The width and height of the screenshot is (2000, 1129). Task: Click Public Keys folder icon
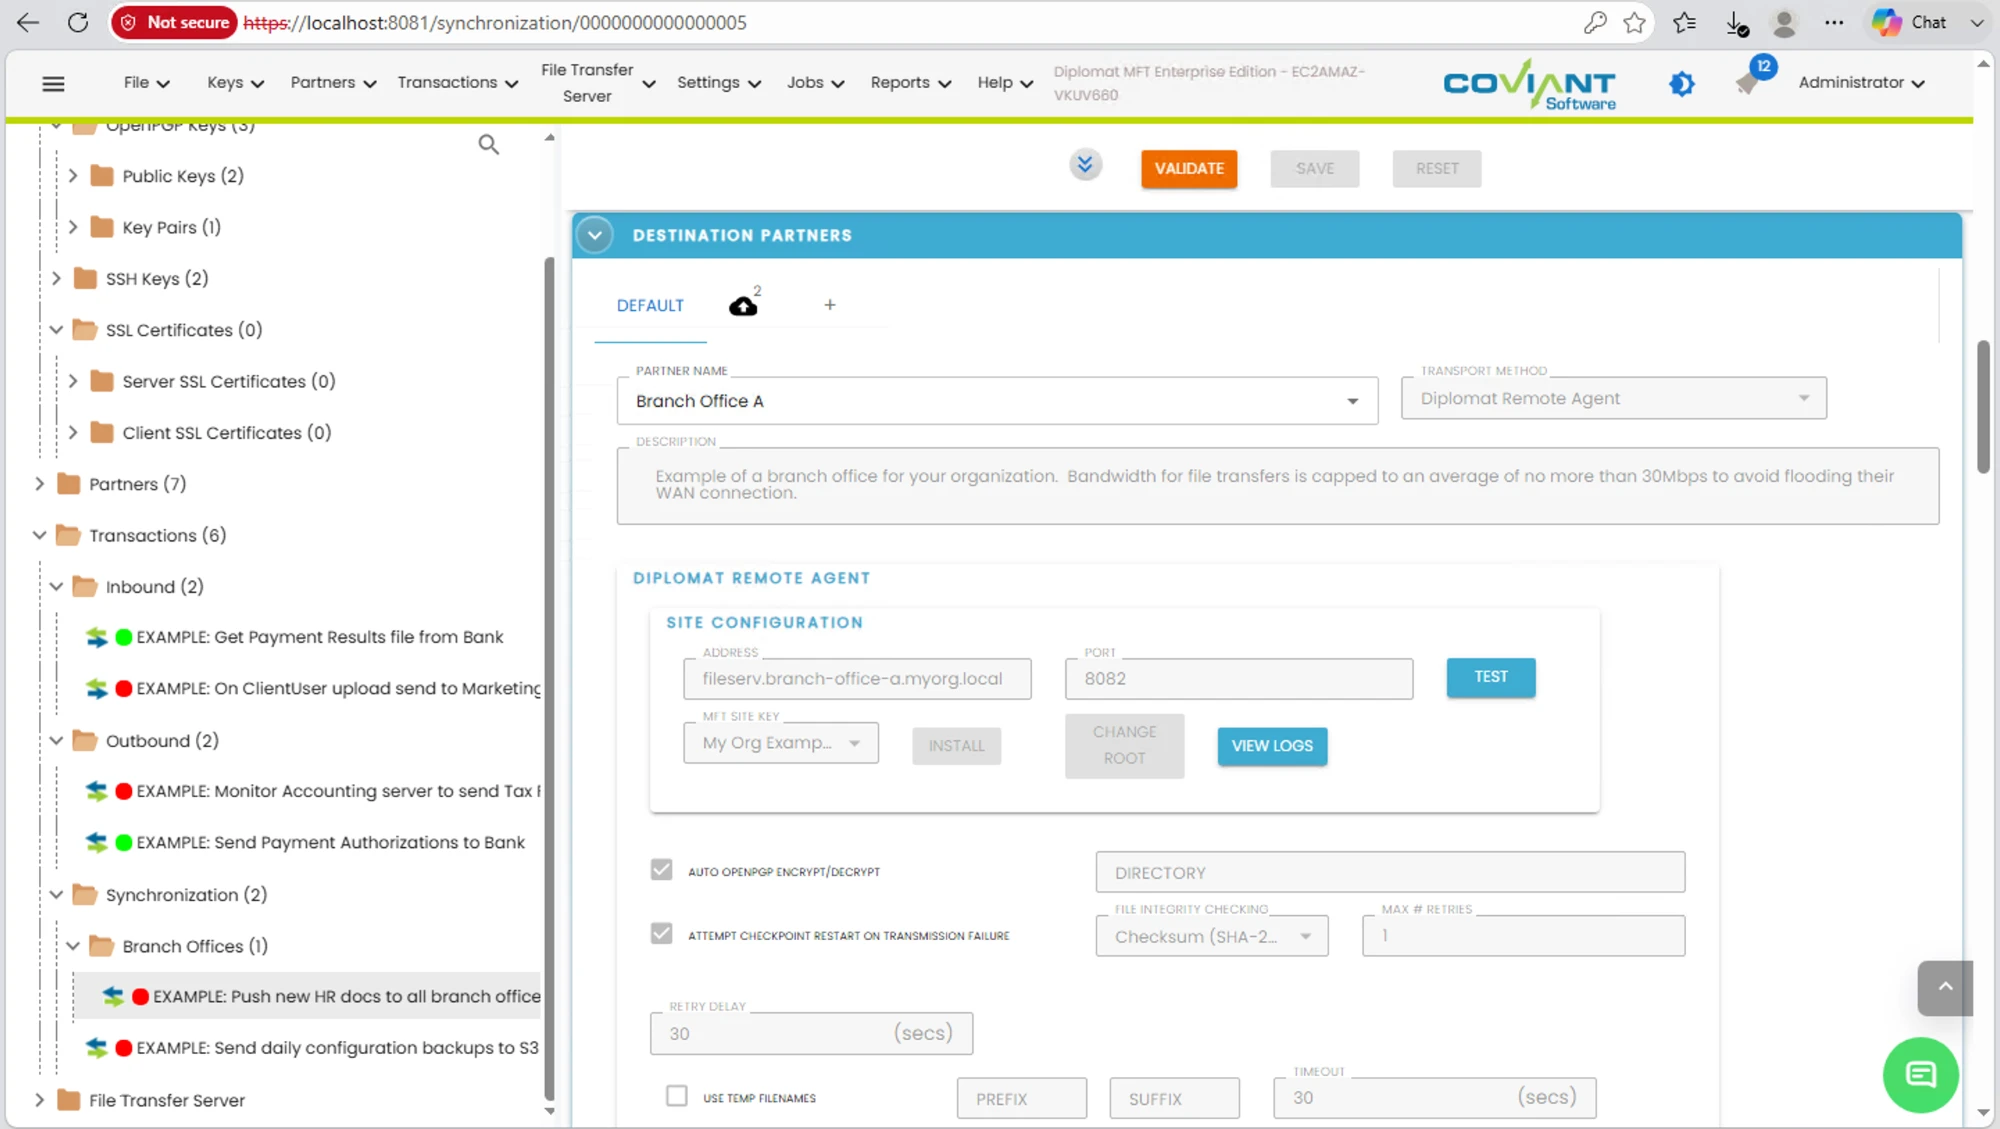tap(102, 176)
